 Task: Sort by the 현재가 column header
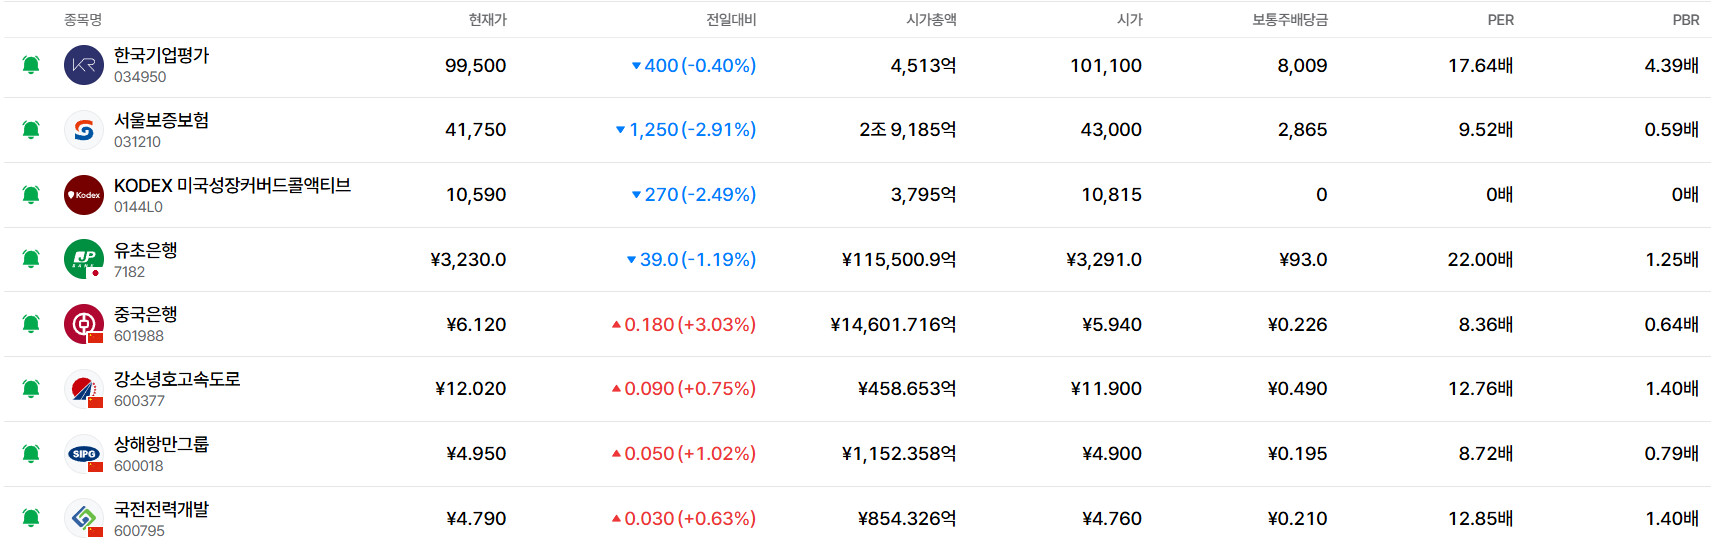pyautogui.click(x=487, y=20)
